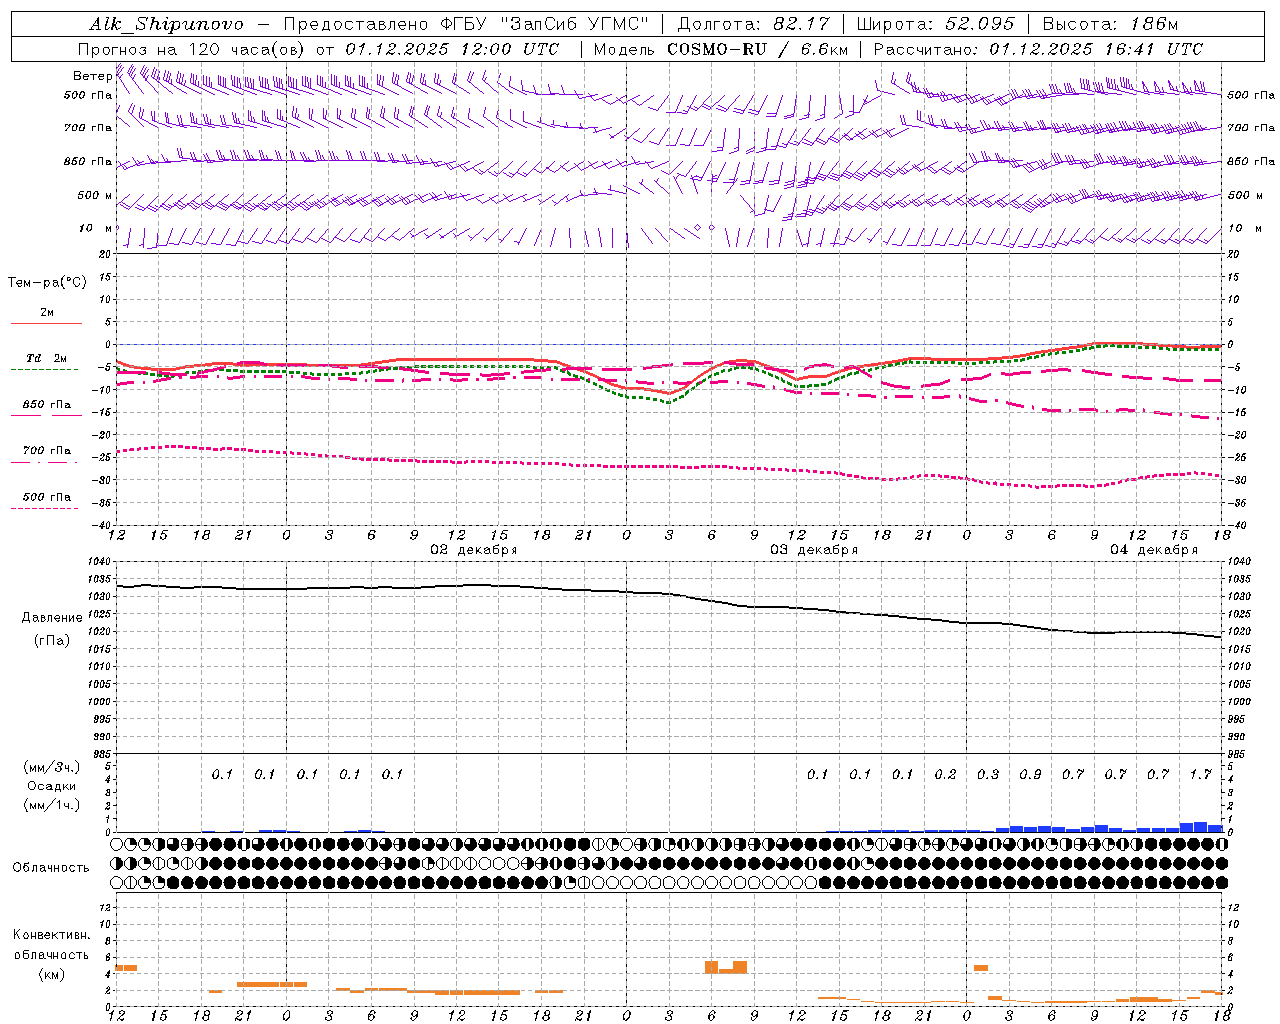The height and width of the screenshot is (1024, 1280).
Task: Click the Td 2м legend entry
Action: 47,358
